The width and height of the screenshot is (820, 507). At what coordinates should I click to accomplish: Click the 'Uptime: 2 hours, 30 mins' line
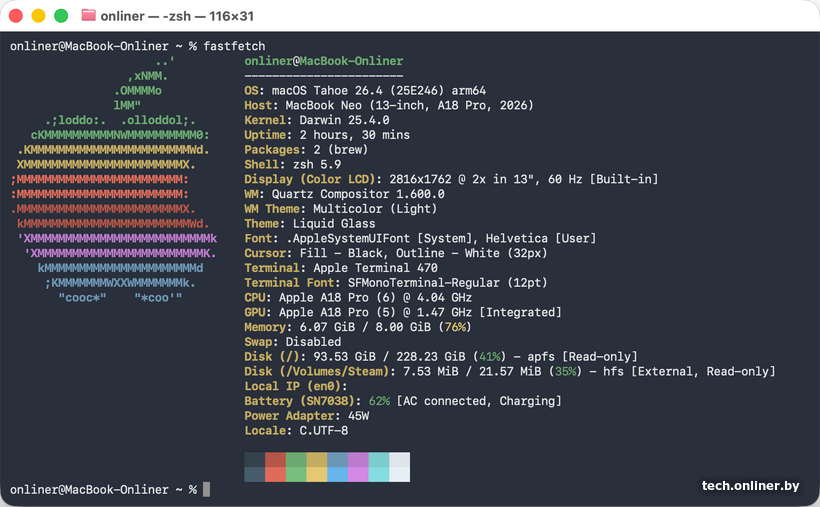pyautogui.click(x=327, y=135)
